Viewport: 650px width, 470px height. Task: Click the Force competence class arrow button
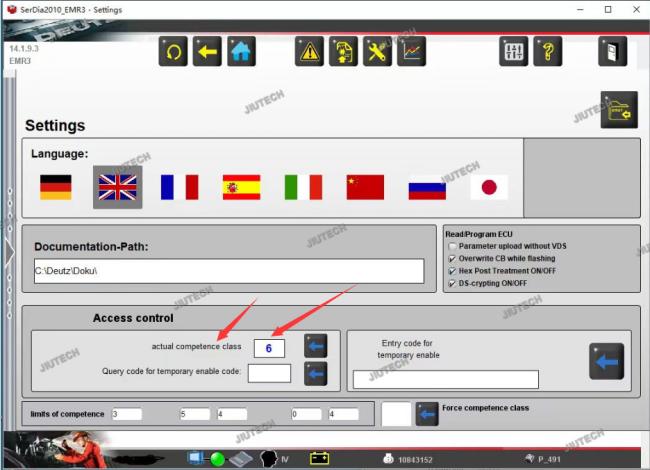pyautogui.click(x=427, y=414)
